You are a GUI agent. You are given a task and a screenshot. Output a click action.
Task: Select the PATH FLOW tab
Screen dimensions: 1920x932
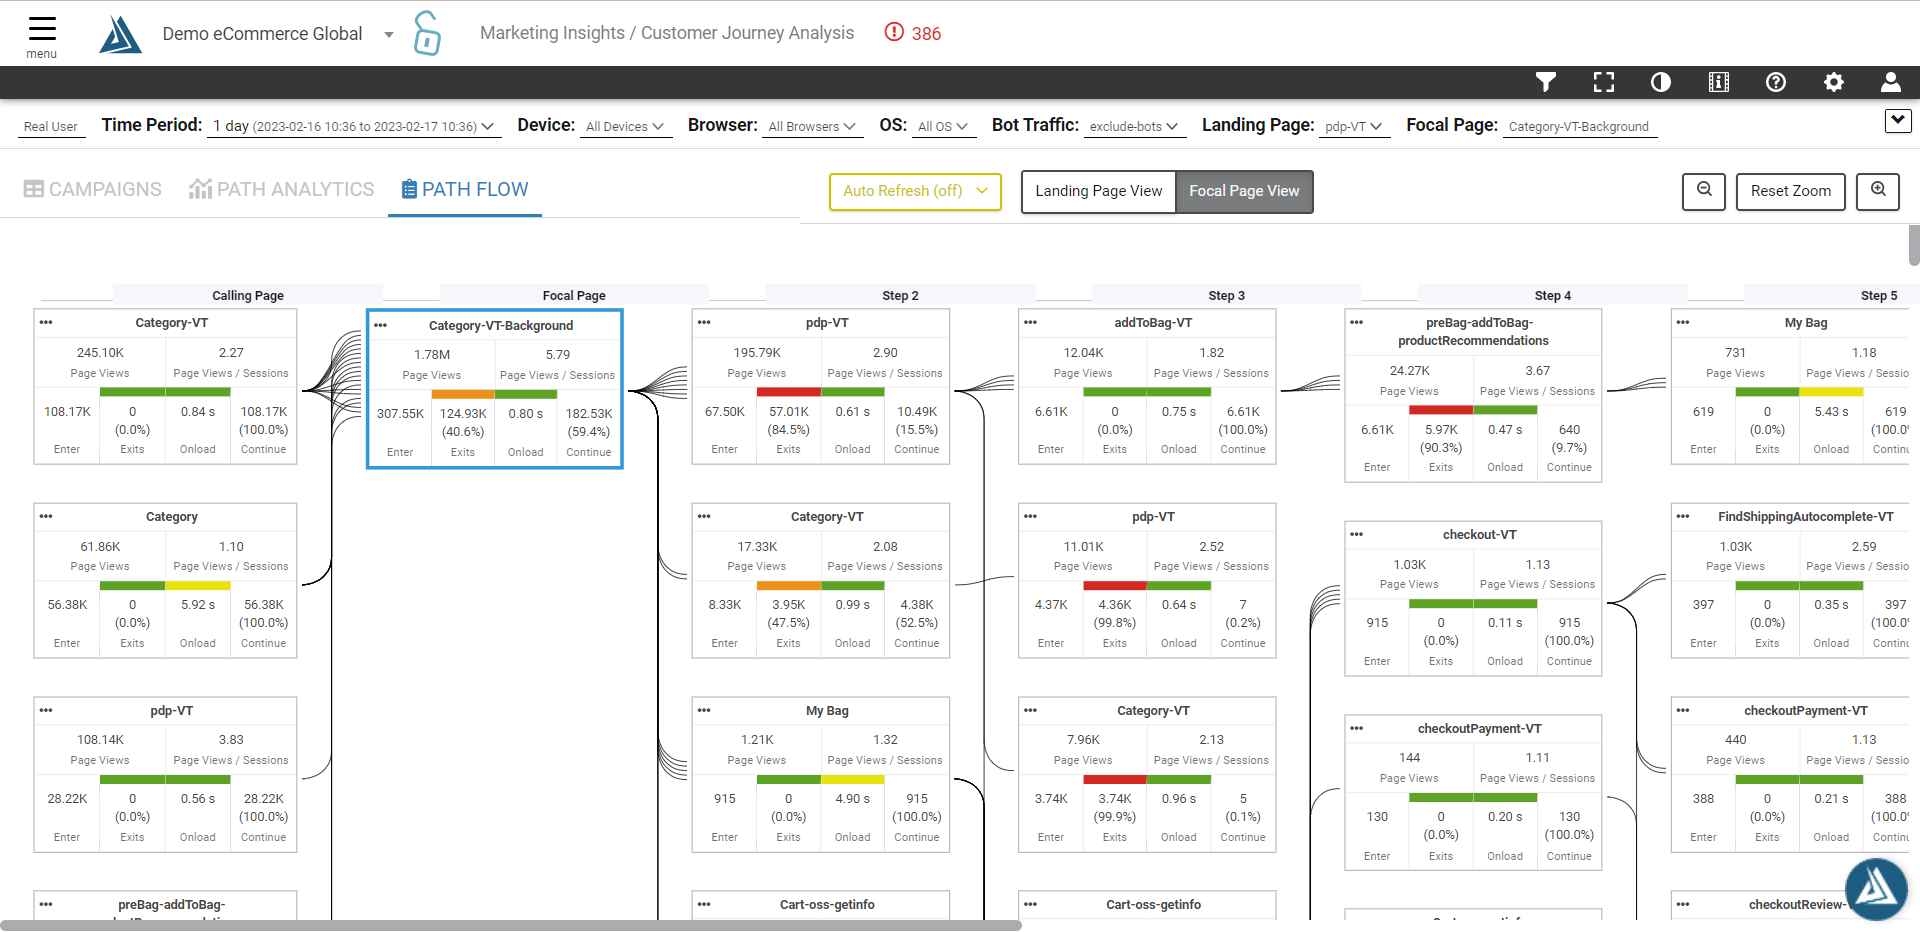(465, 189)
